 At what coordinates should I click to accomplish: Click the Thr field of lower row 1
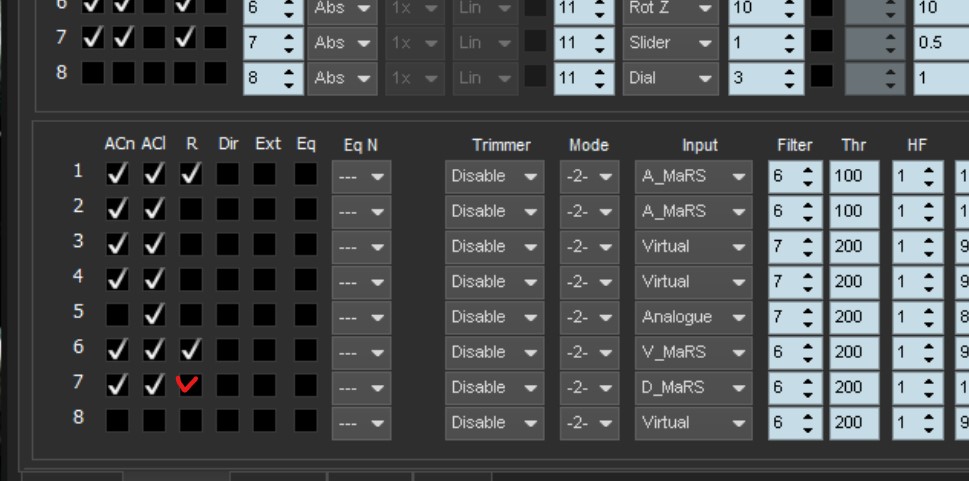tap(853, 176)
